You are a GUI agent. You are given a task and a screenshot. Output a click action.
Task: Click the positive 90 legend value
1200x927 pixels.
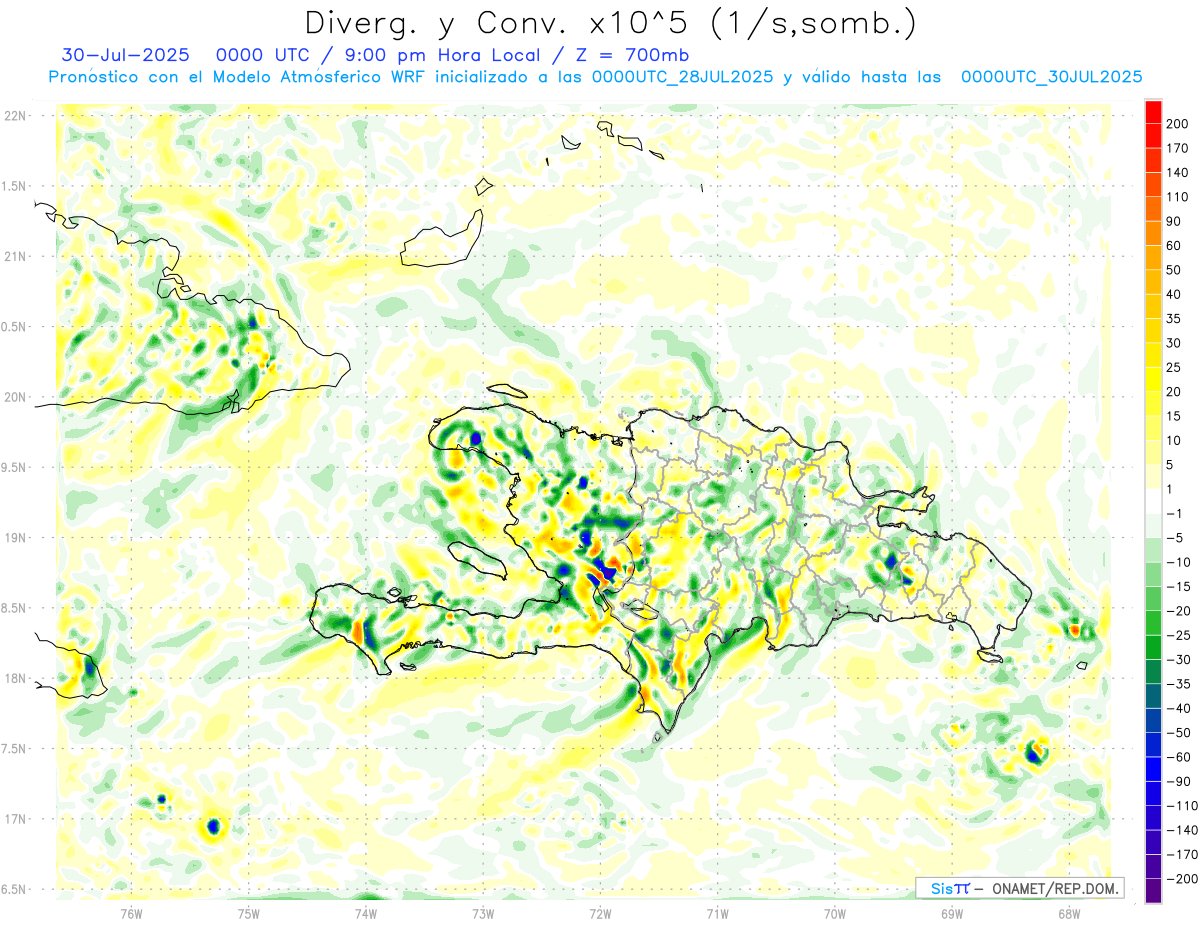[1174, 221]
